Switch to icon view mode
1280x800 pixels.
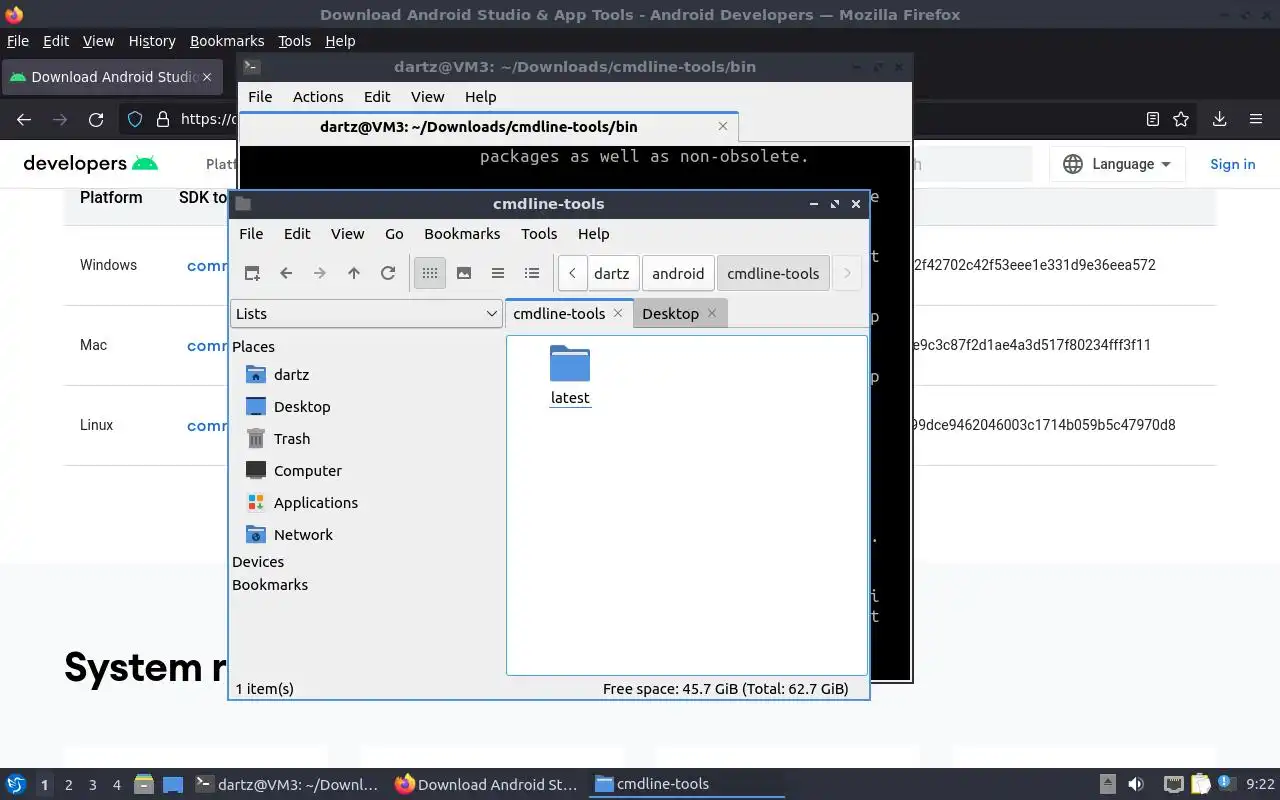[x=430, y=273]
